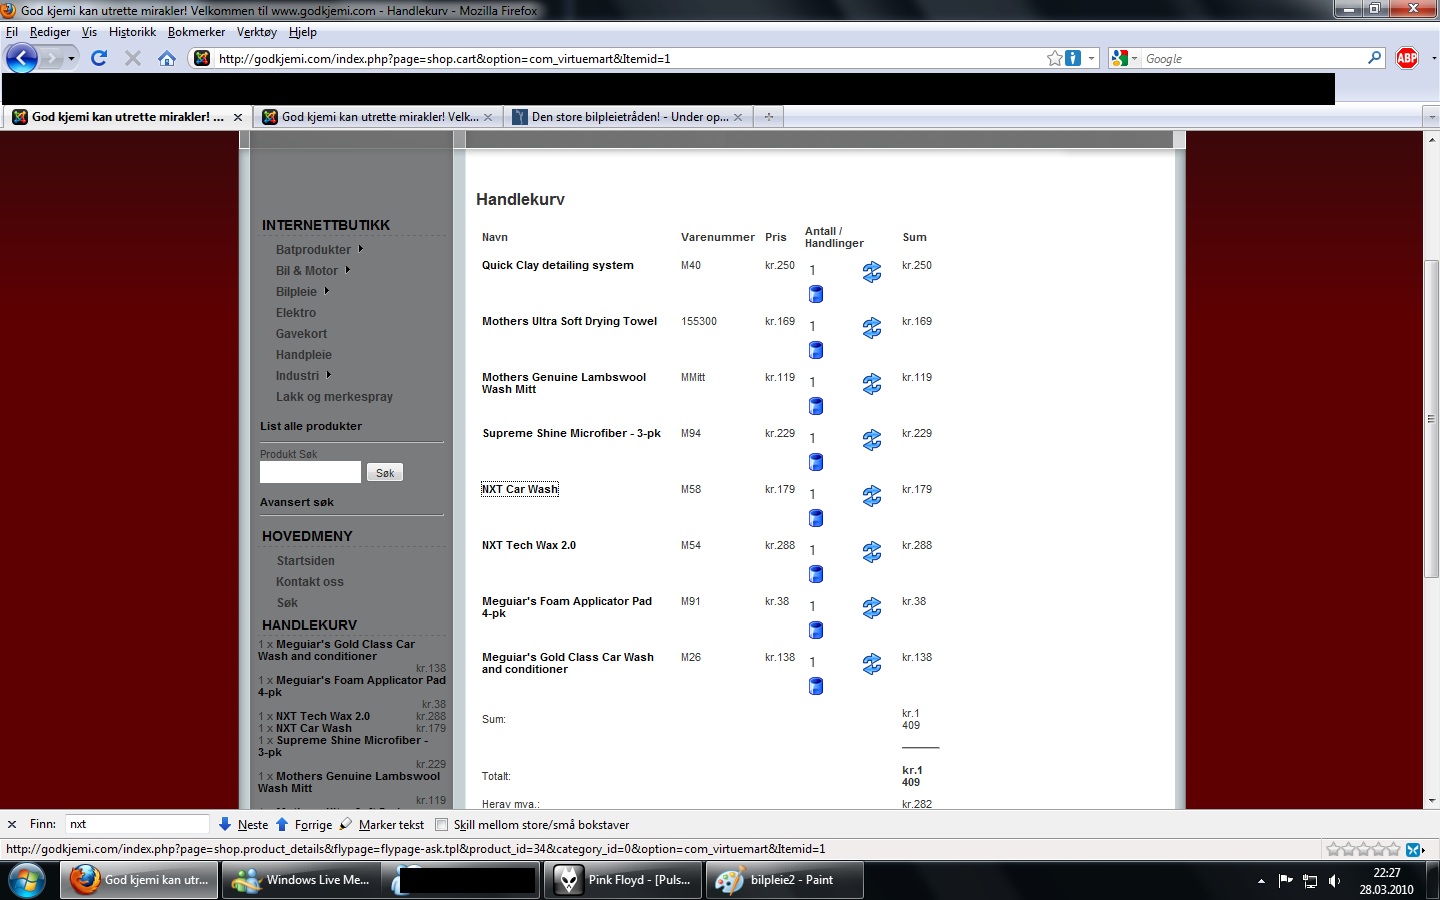Screen dimensions: 1440x900
Task: Open the Verktøy menu
Action: pyautogui.click(x=256, y=32)
